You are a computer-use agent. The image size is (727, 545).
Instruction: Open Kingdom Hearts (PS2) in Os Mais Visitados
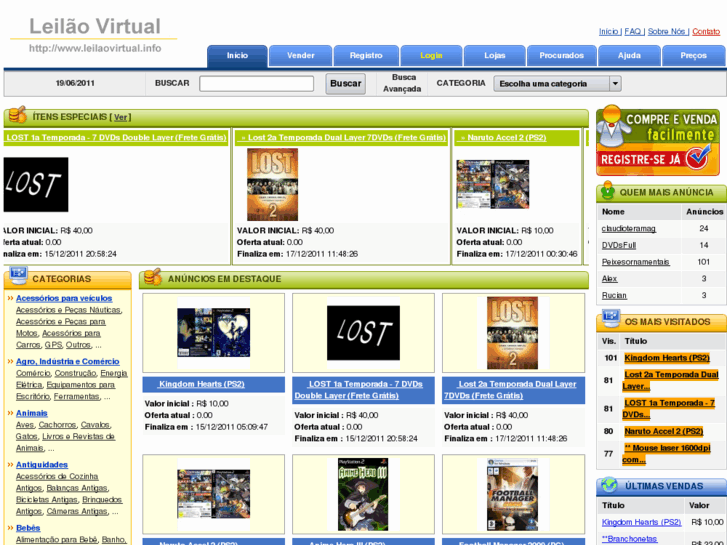pyautogui.click(x=667, y=358)
